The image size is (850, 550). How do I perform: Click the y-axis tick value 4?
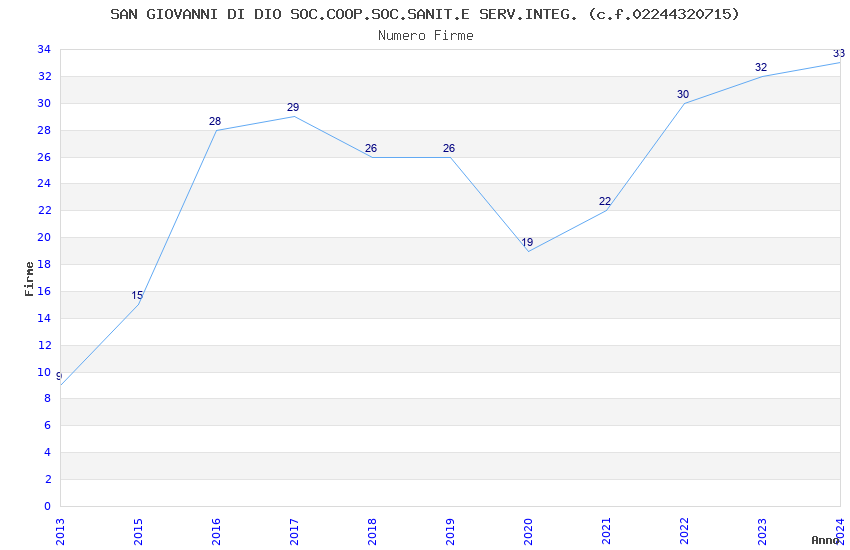tap(48, 452)
